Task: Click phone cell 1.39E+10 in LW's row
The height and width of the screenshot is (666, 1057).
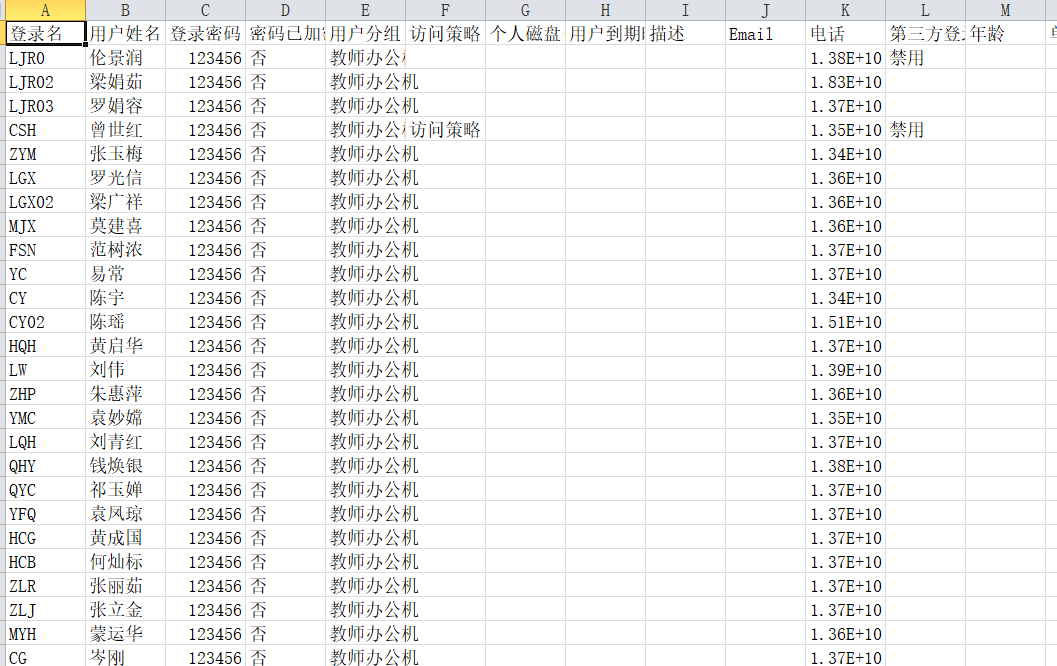Action: (845, 370)
